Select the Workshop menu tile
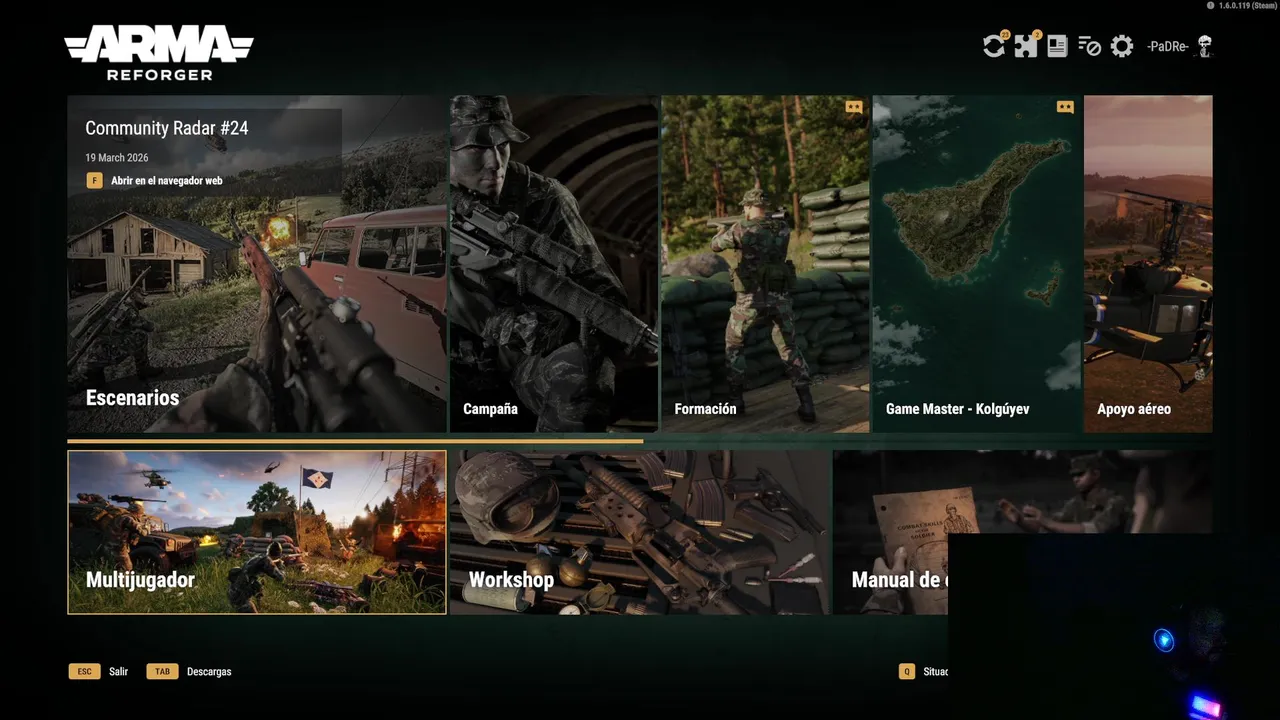1280x720 pixels. (640, 532)
